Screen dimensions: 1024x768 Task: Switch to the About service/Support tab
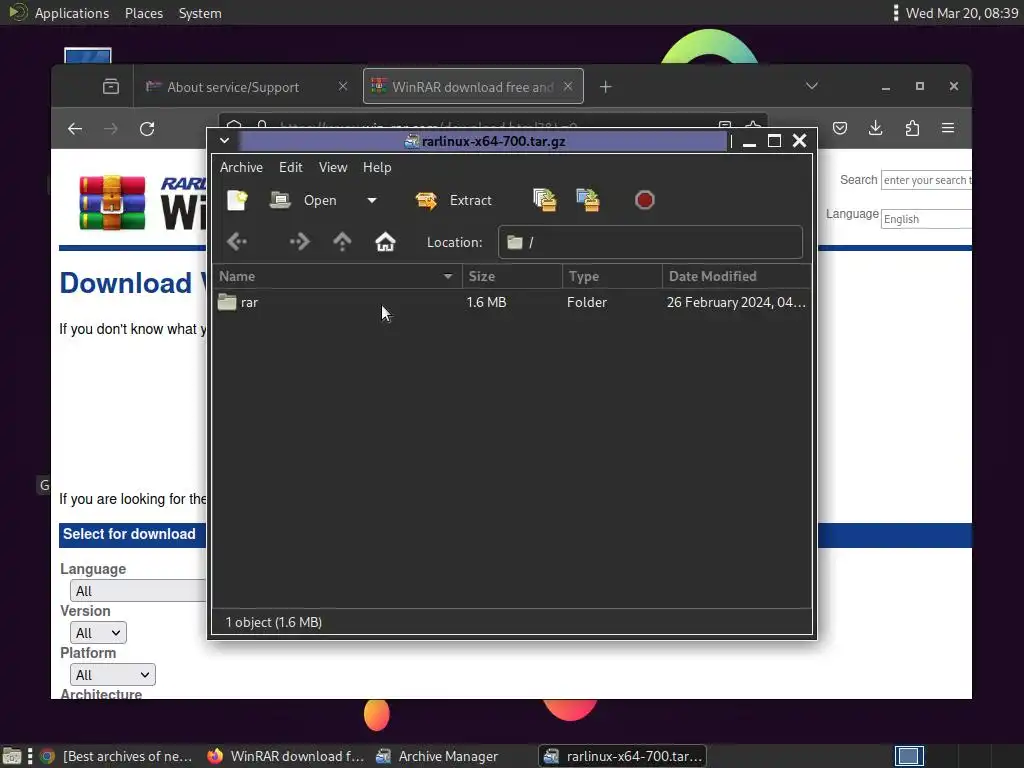[233, 87]
